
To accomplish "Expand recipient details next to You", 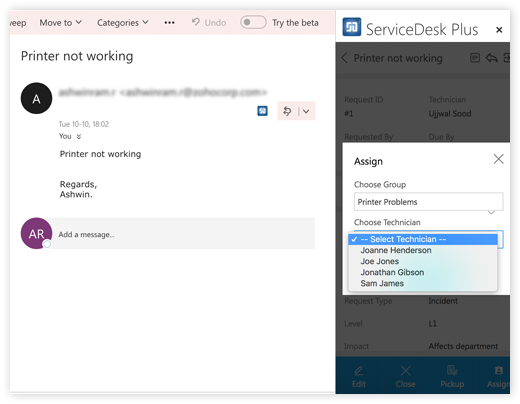I will (79, 136).
